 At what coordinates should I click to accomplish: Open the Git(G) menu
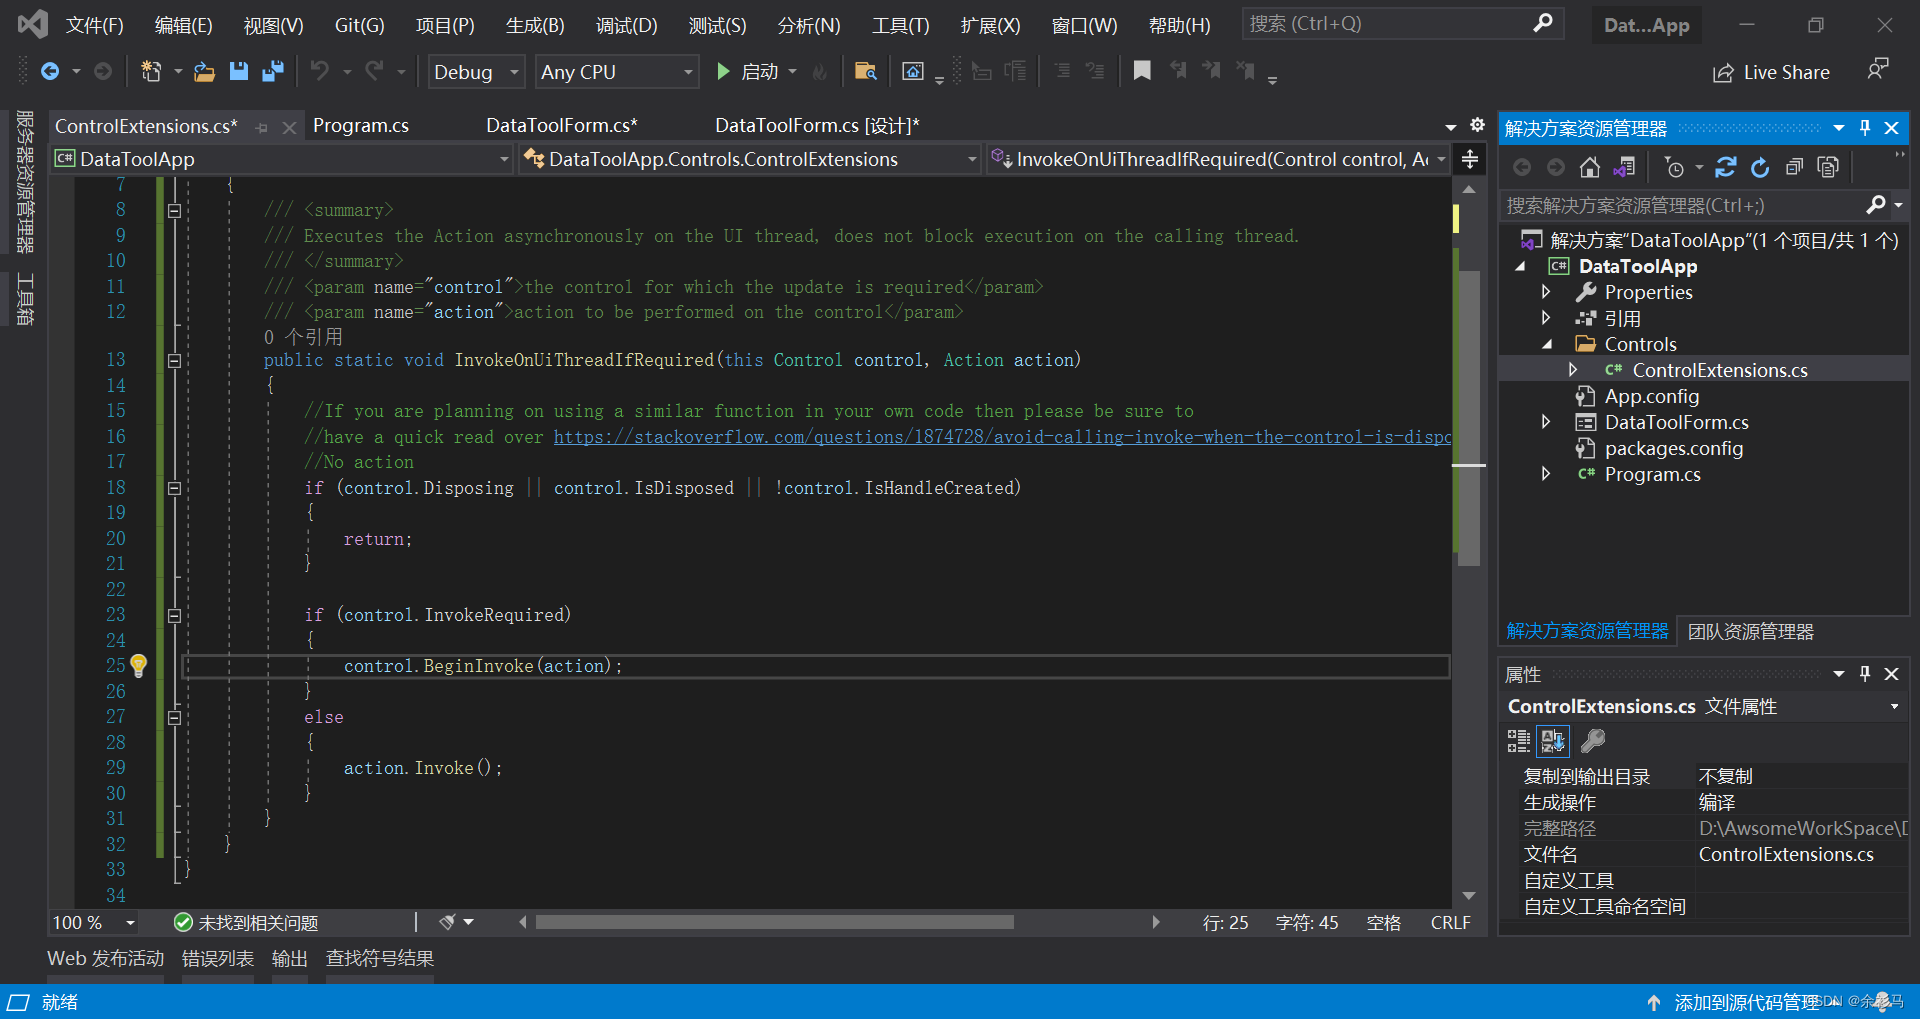358,25
